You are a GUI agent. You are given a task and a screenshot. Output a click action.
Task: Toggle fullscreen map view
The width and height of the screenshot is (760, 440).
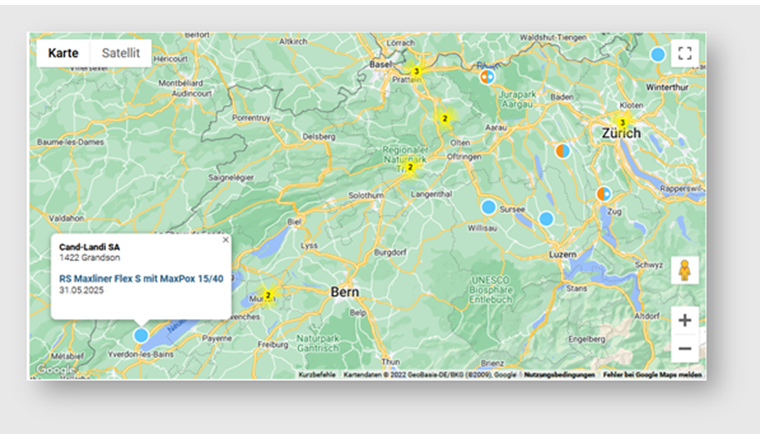[684, 54]
